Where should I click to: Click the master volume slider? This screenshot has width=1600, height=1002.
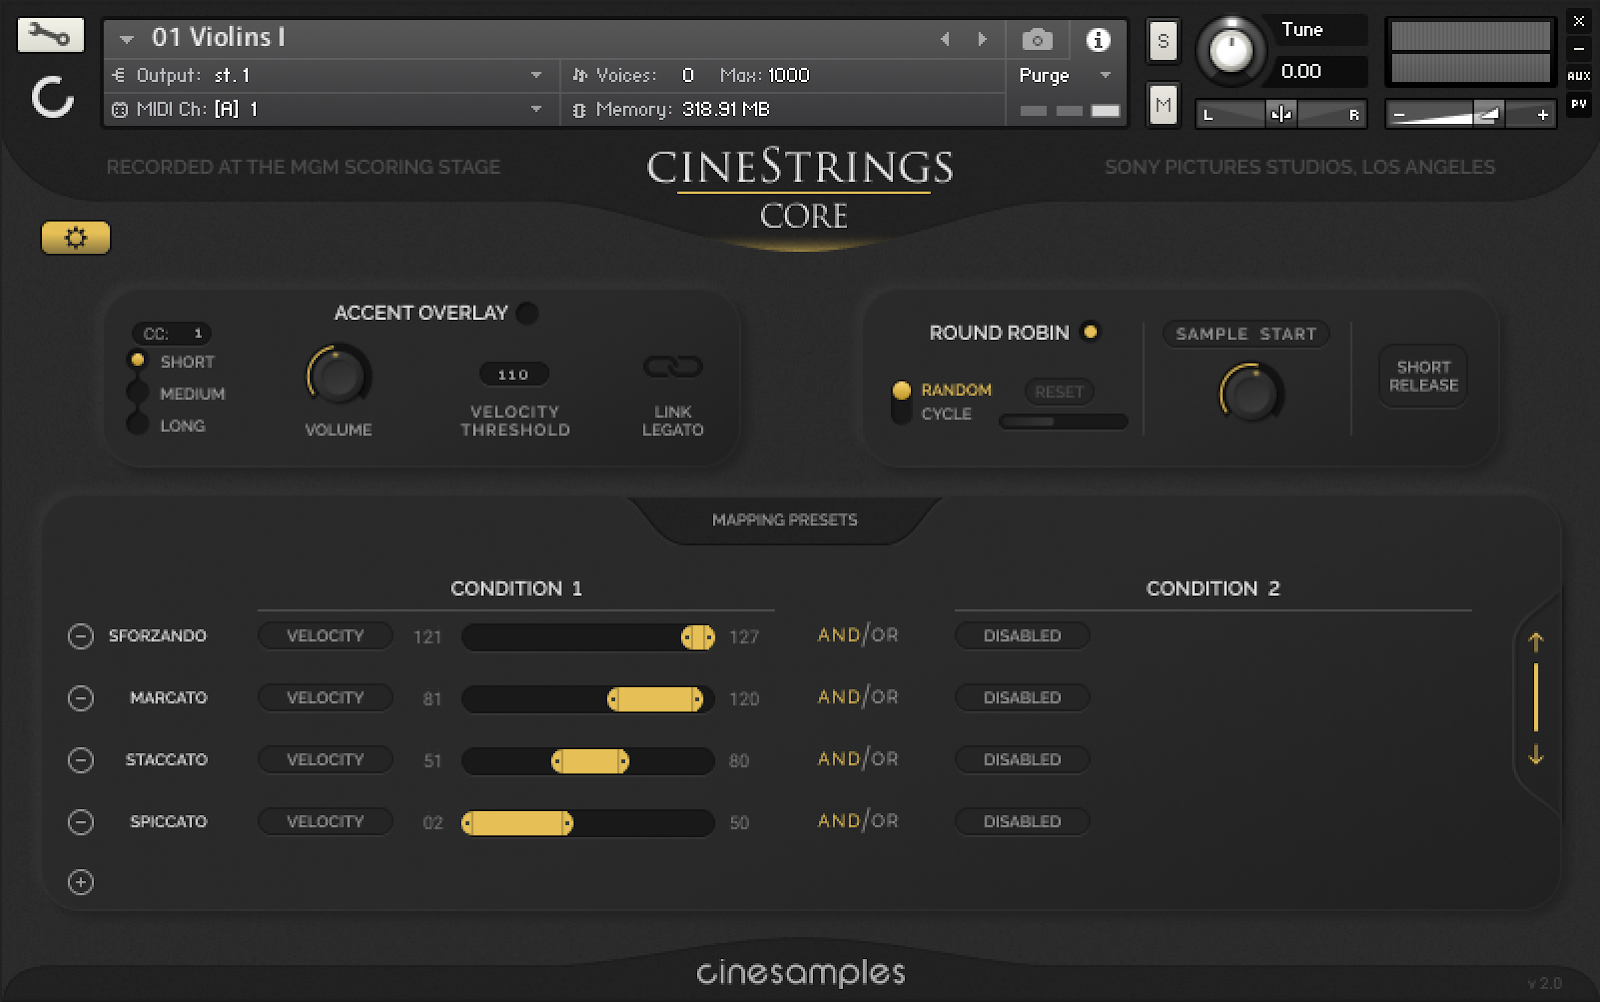click(x=1470, y=115)
